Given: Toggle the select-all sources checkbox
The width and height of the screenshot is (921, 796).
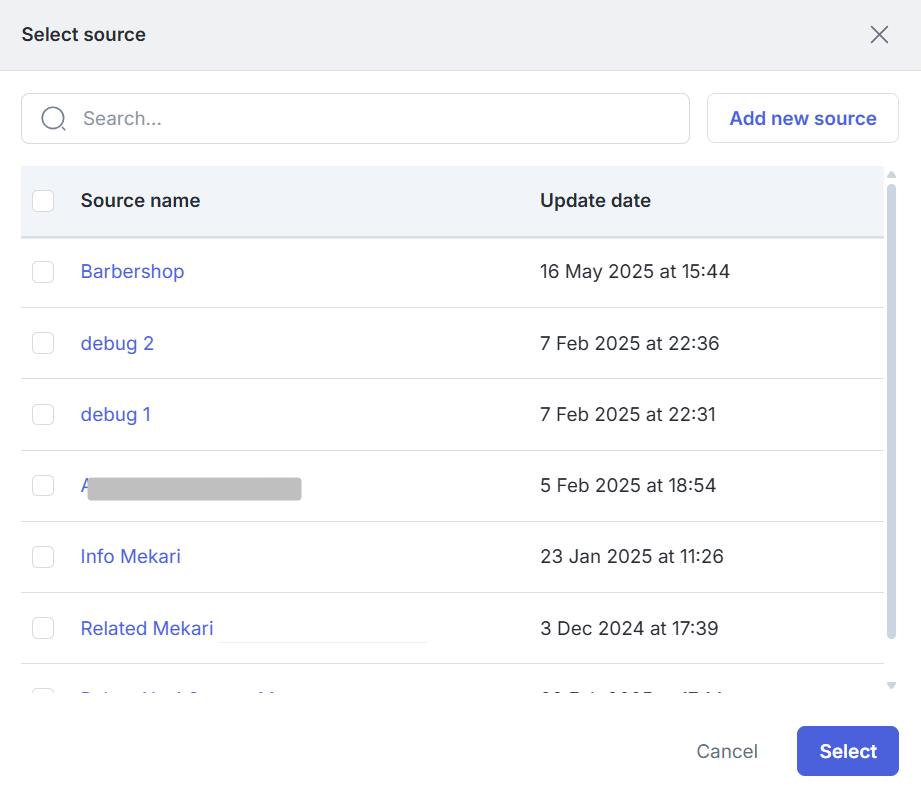Looking at the screenshot, I should coord(43,201).
